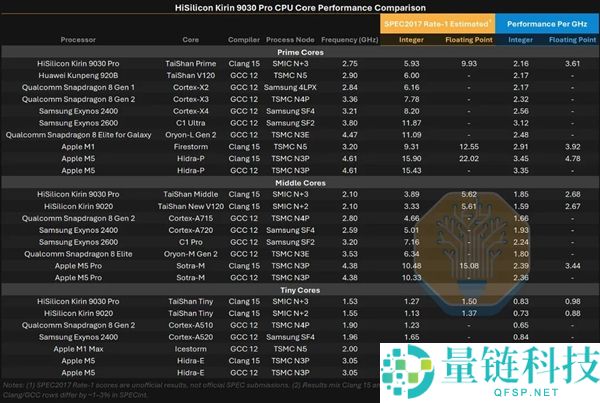Click the 'Samsung 4LPX' process node cell

[290, 87]
